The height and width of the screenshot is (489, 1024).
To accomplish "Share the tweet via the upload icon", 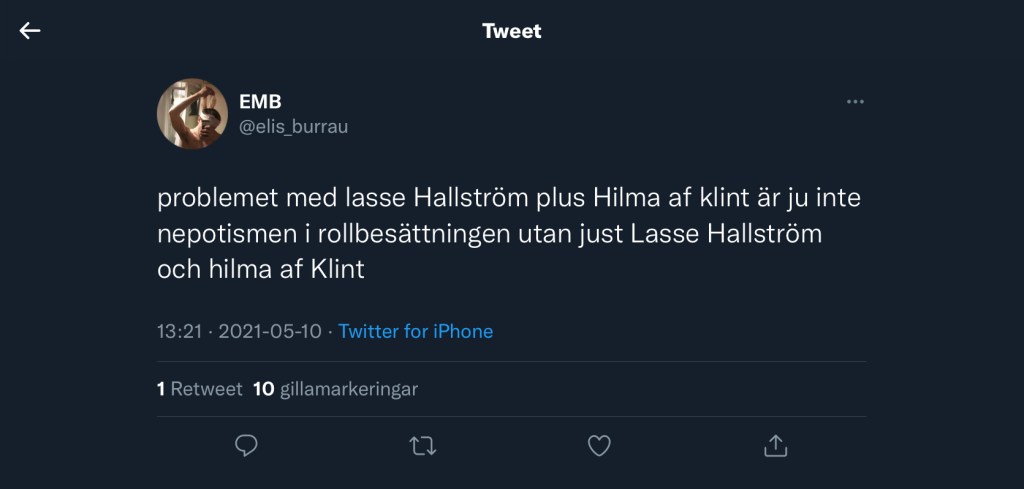I will pyautogui.click(x=775, y=445).
